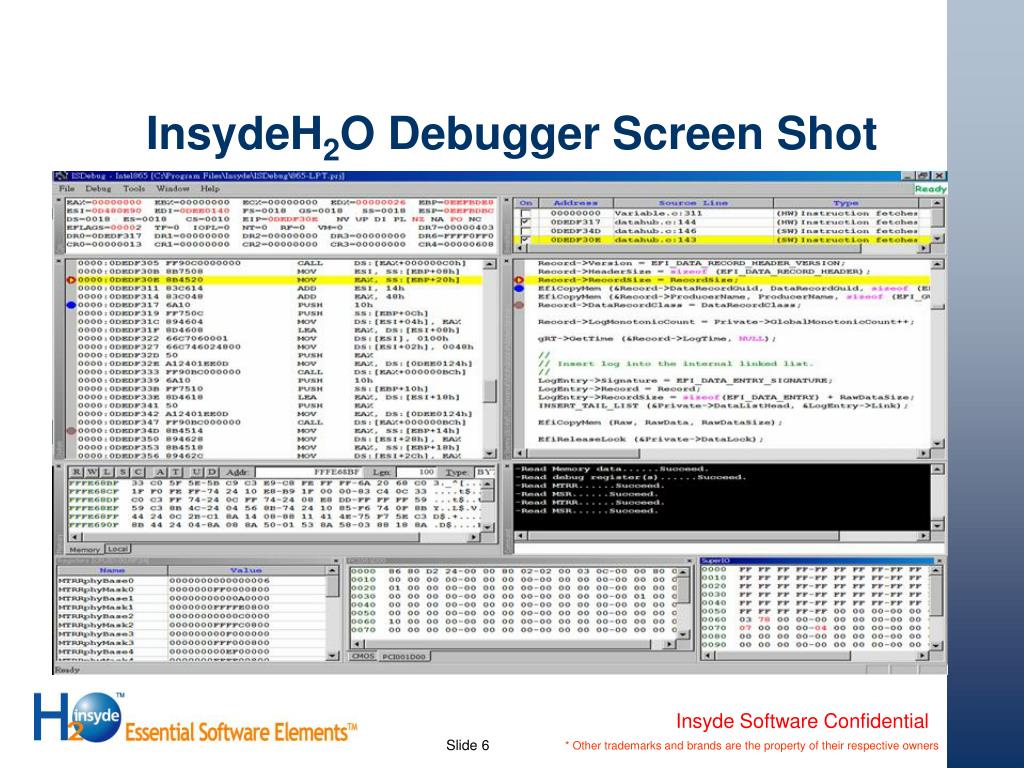Image resolution: width=1024 pixels, height=768 pixels.
Task: Click the blue breakpoint dot at 0DEDF317
Action: click(71, 305)
